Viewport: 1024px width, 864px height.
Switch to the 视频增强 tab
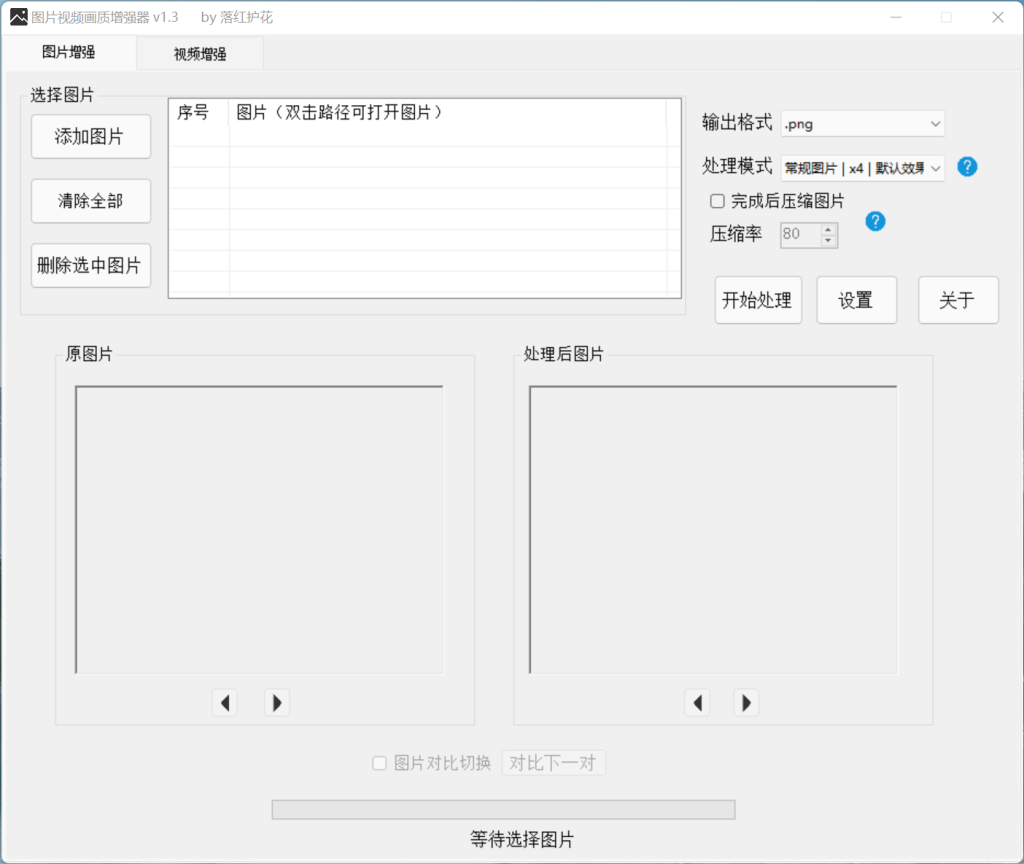click(x=199, y=54)
